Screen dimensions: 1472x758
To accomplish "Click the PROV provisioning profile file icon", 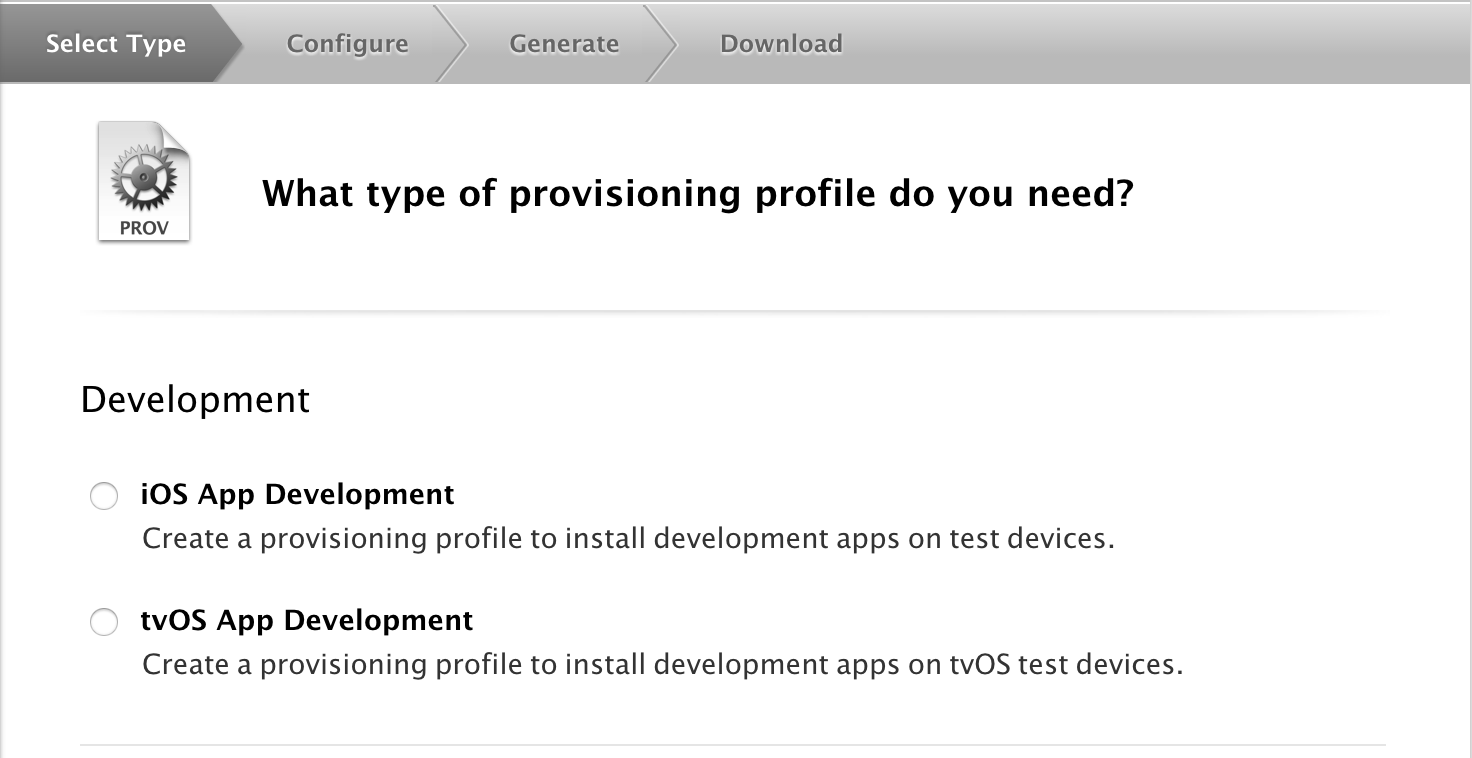I will tap(144, 181).
